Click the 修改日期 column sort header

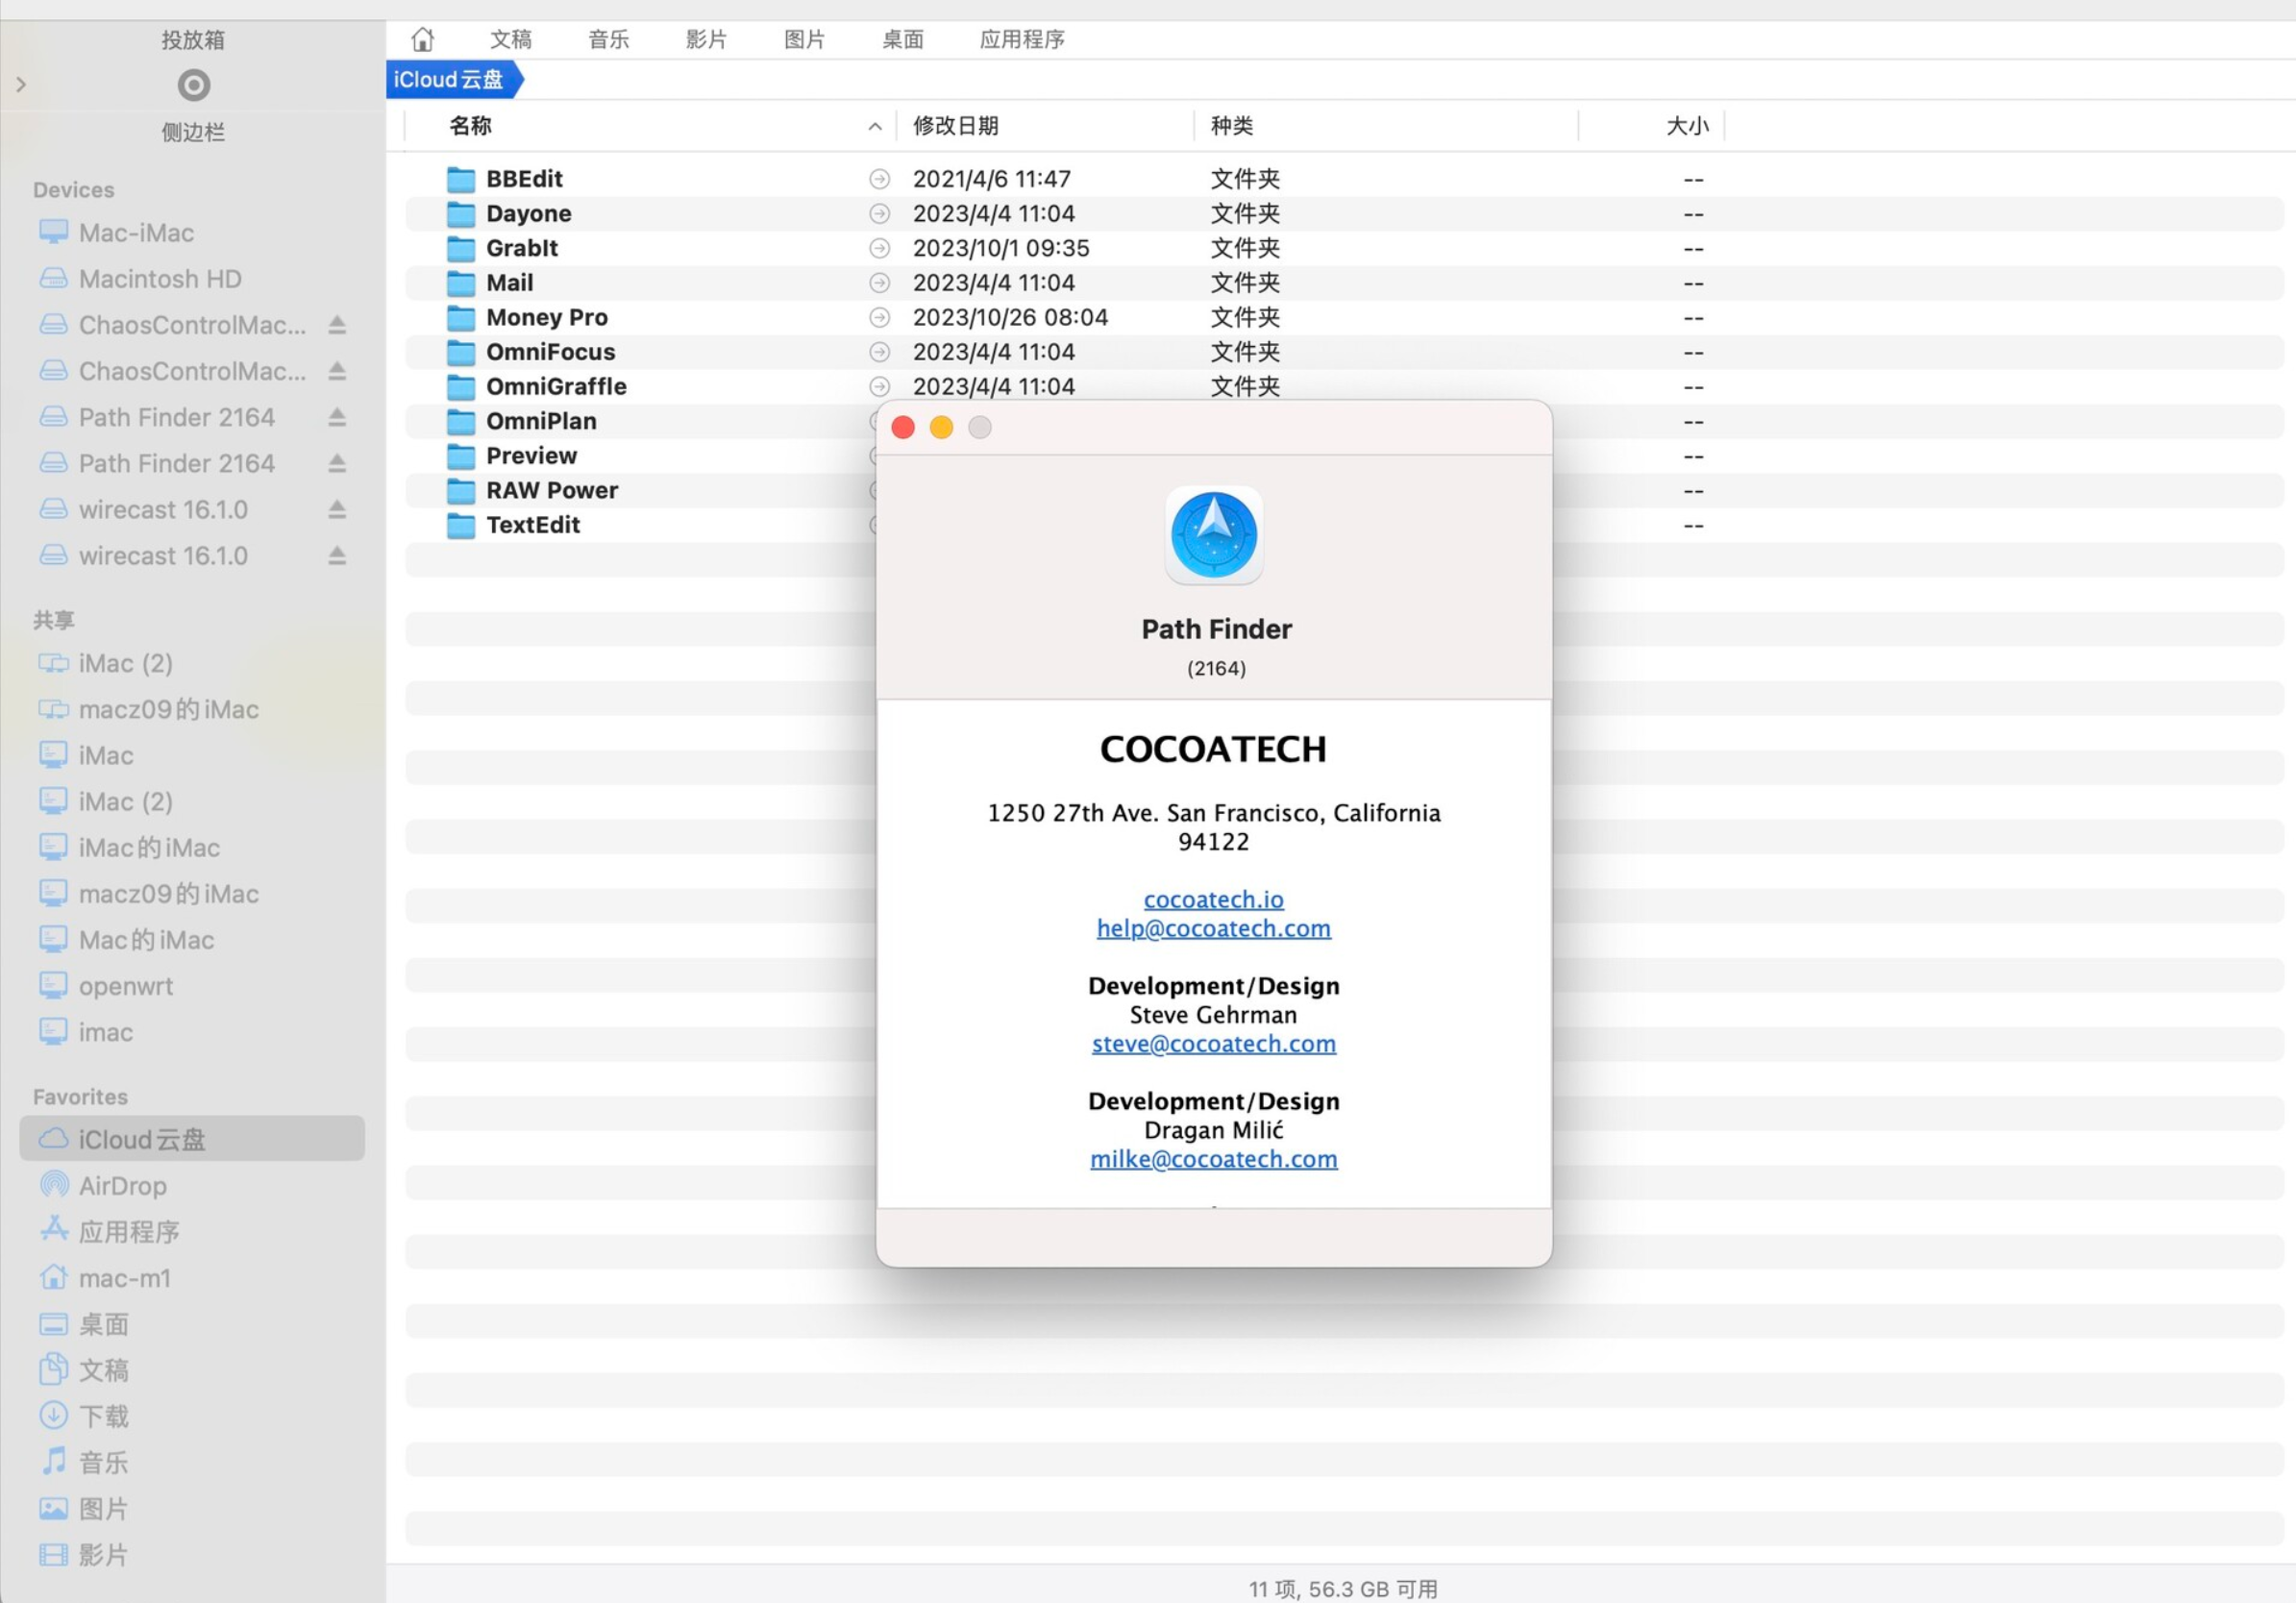point(956,126)
